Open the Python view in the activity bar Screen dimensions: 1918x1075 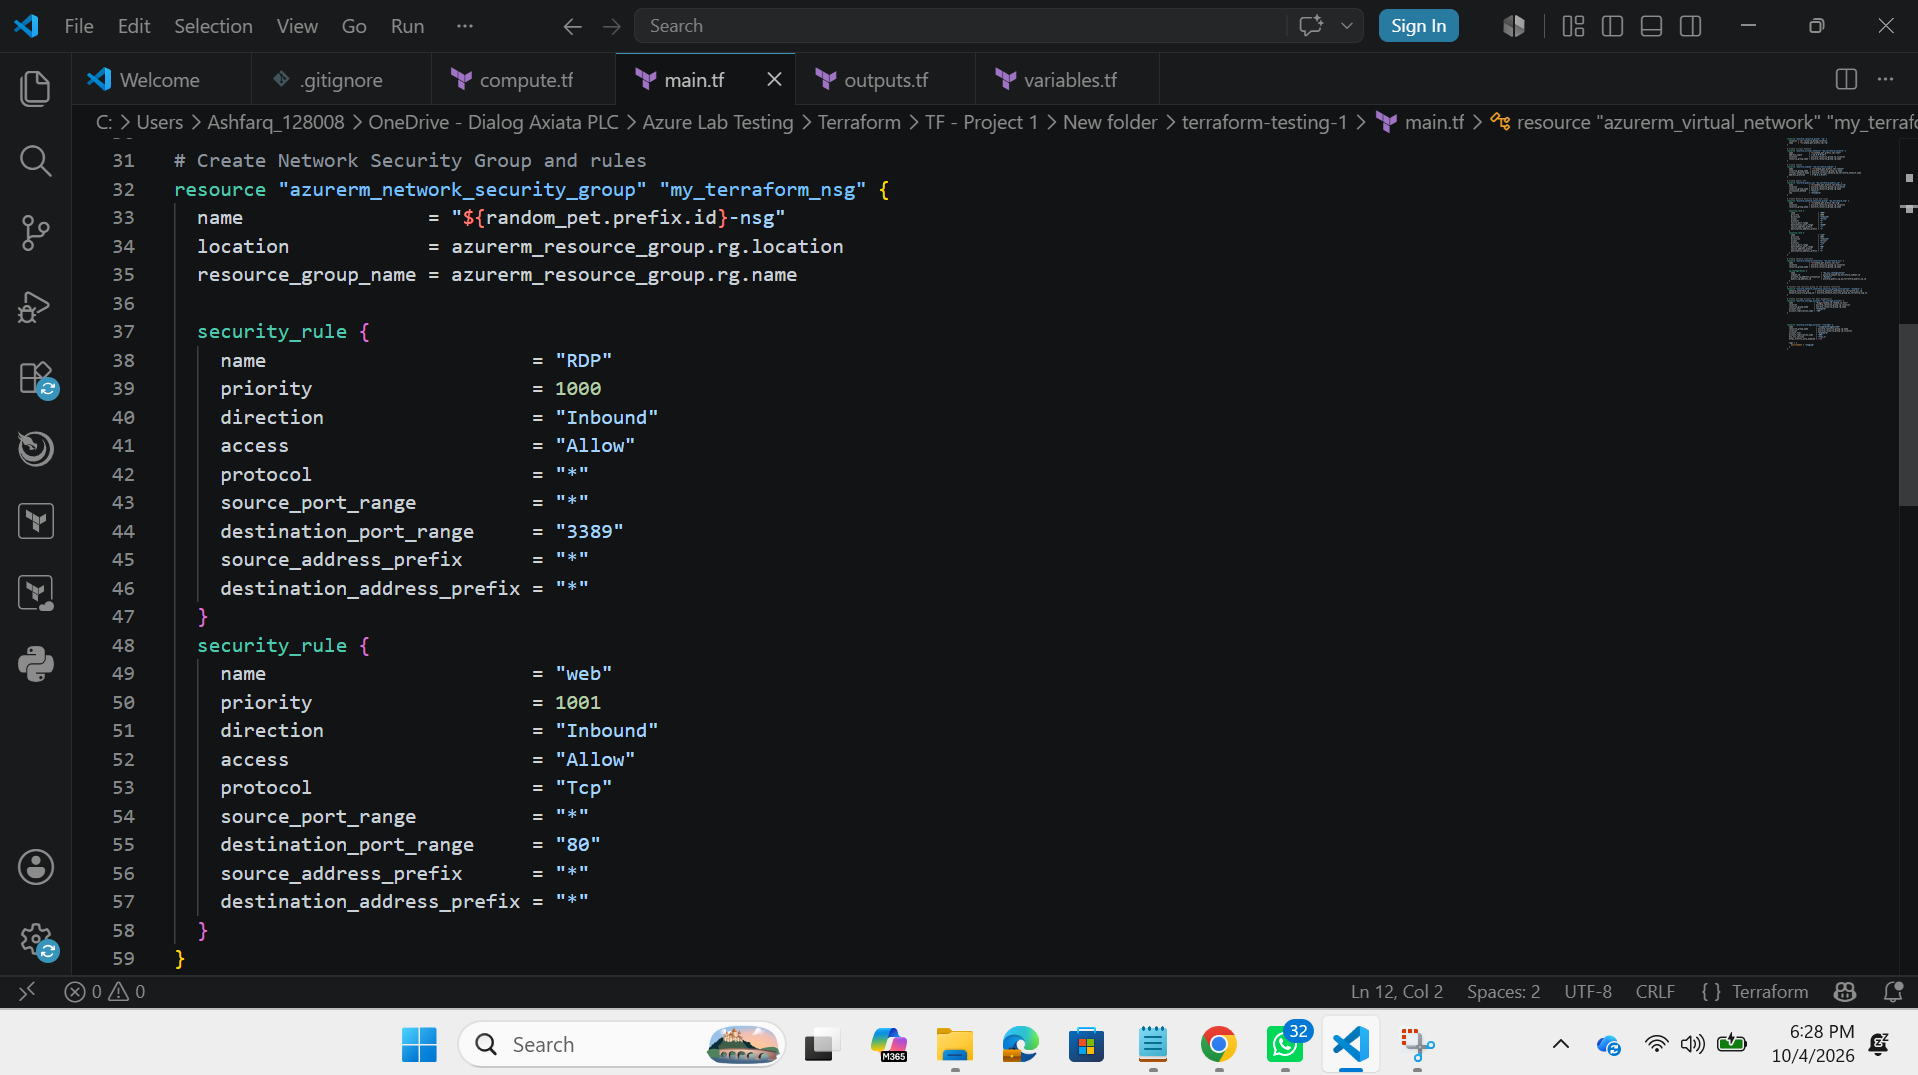point(36,664)
